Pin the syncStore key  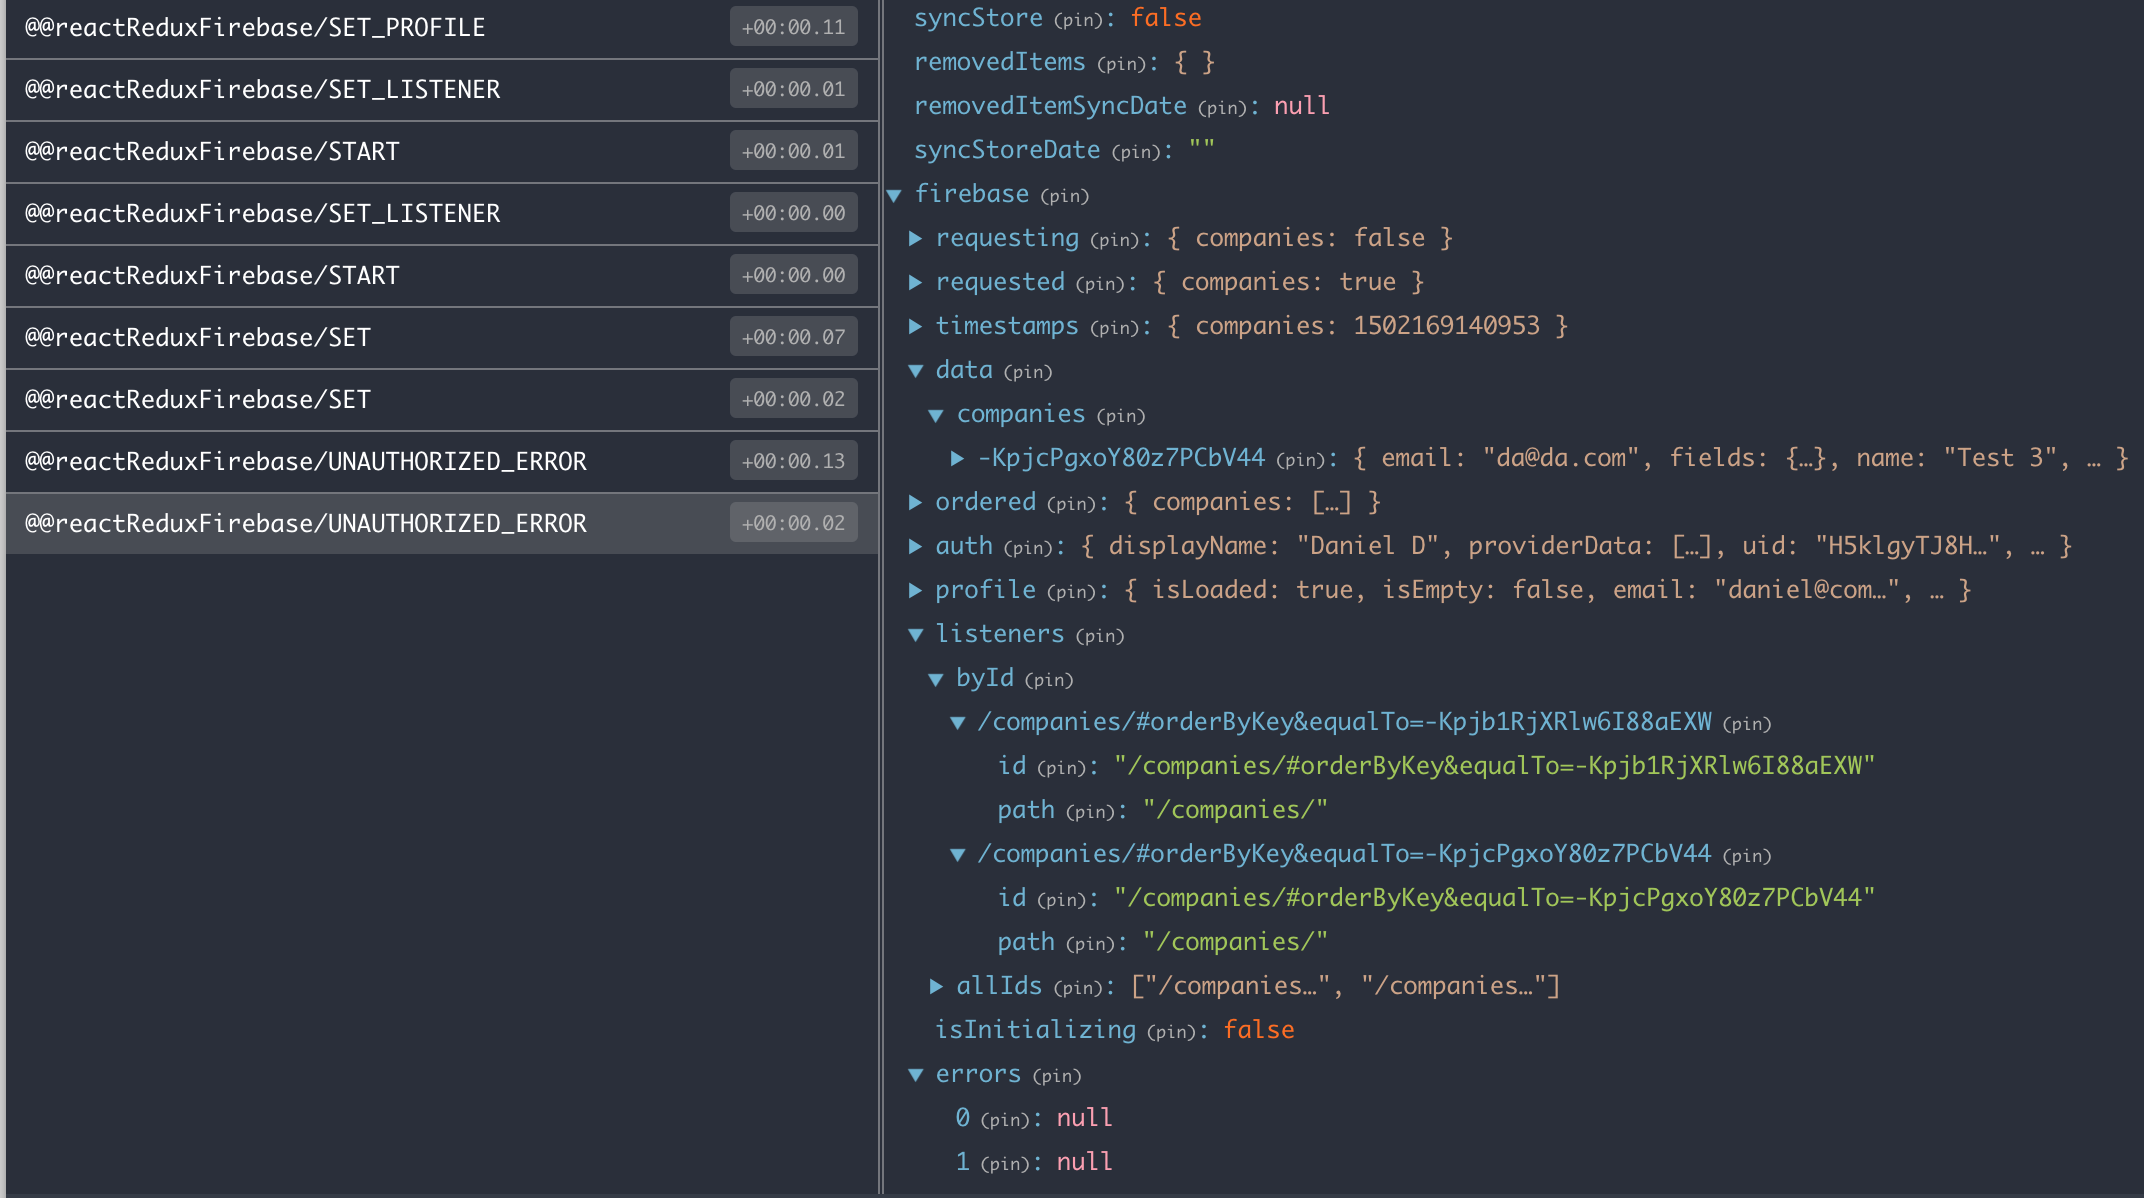[1078, 20]
